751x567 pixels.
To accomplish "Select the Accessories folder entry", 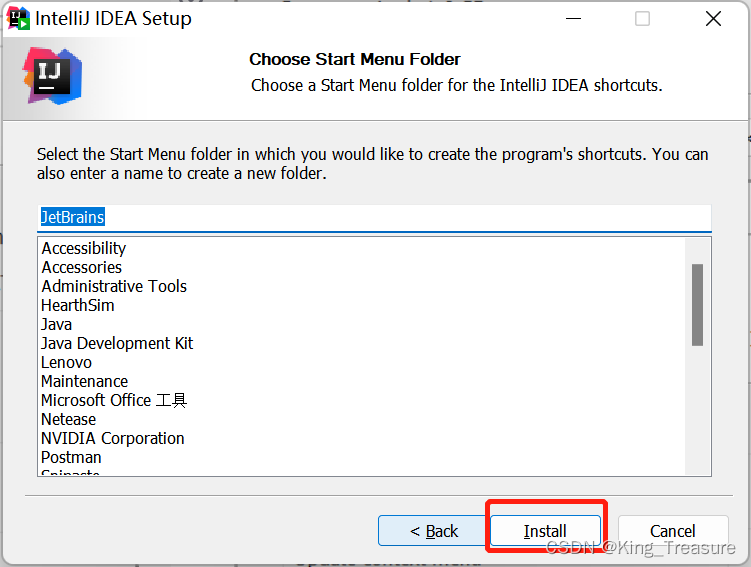I will pos(82,267).
